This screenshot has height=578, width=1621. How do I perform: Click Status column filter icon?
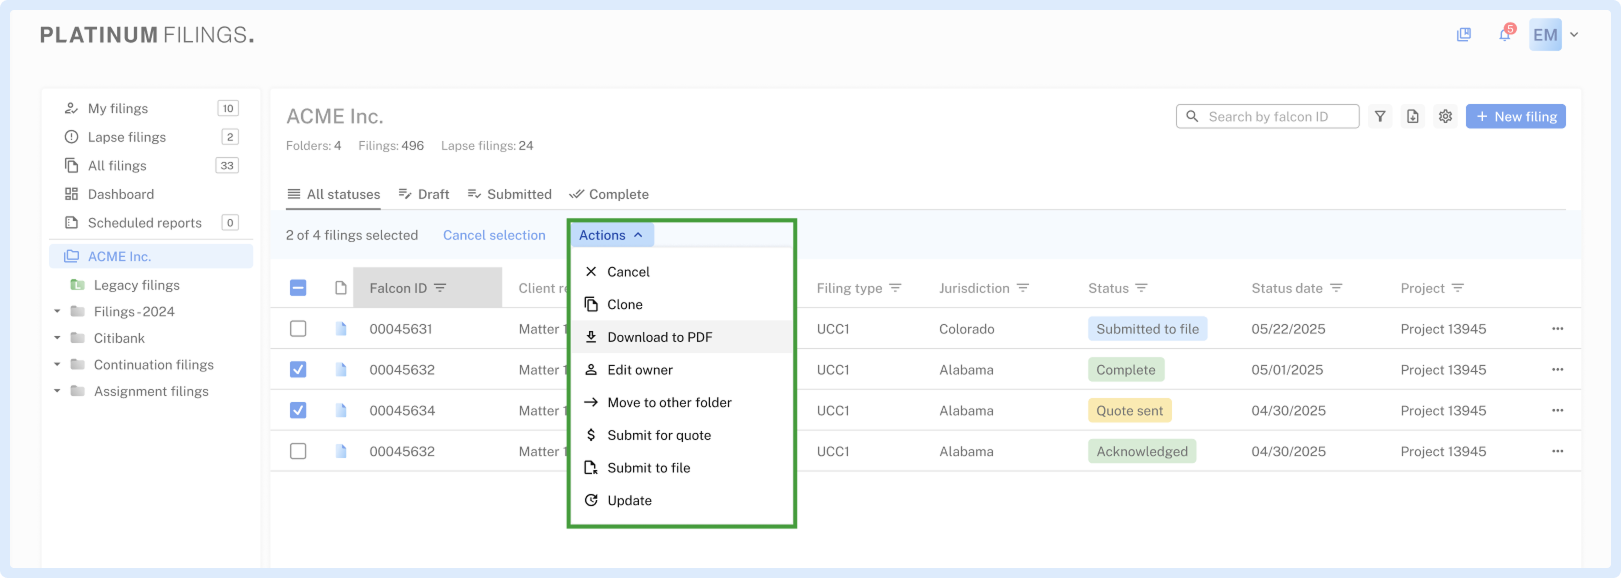pos(1141,288)
